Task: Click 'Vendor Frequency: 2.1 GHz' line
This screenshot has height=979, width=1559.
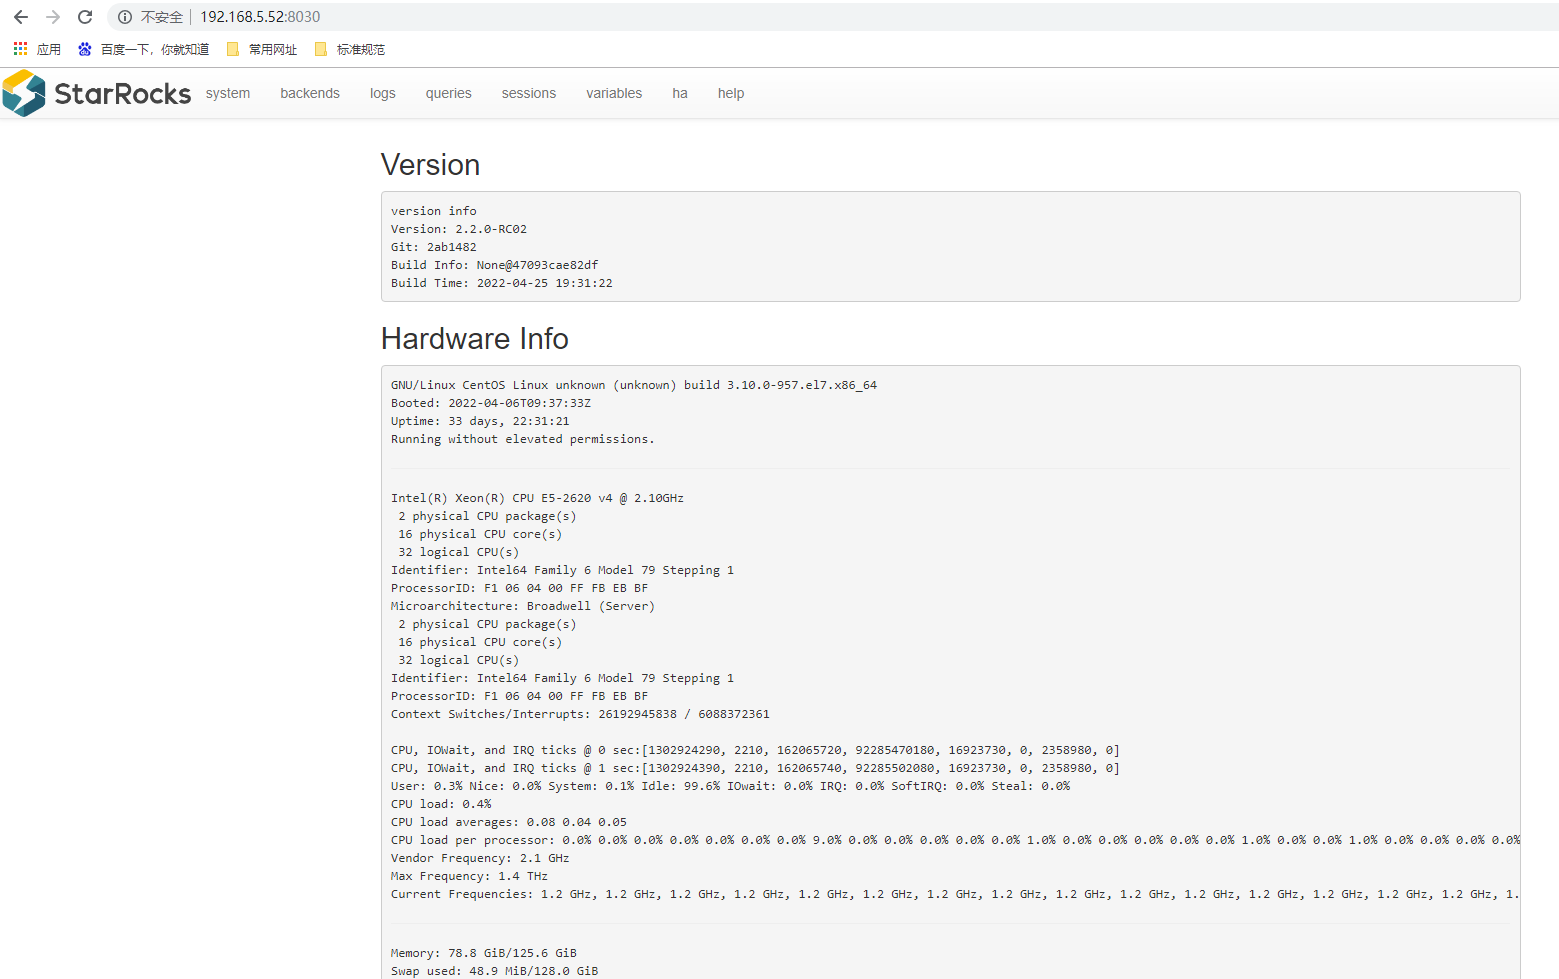Action: (480, 858)
